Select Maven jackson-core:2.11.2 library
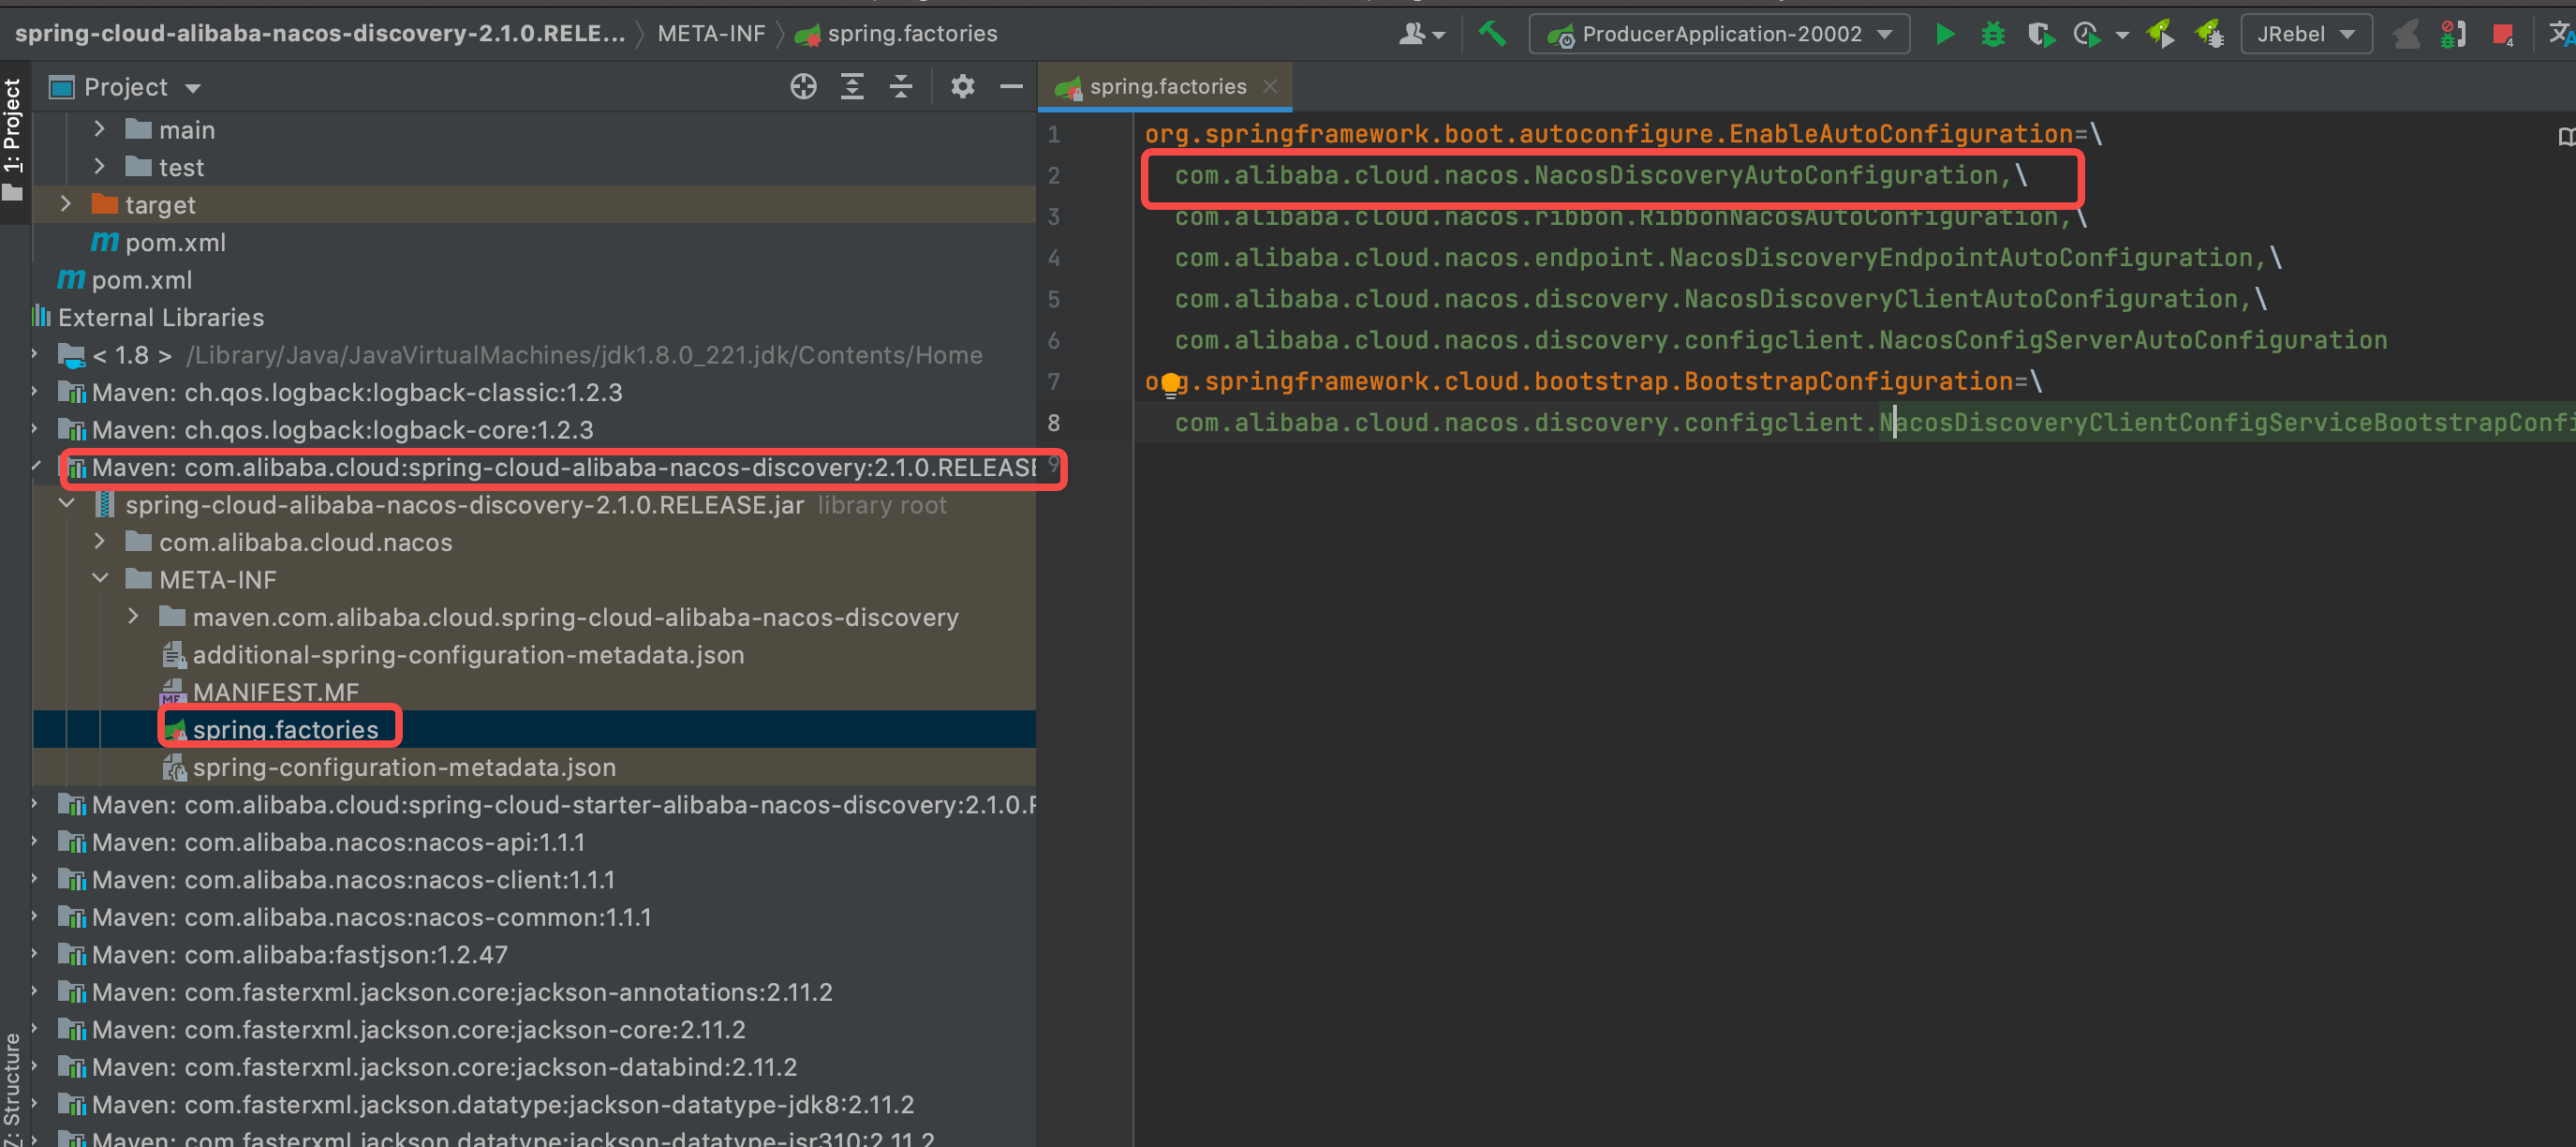 click(402, 1030)
